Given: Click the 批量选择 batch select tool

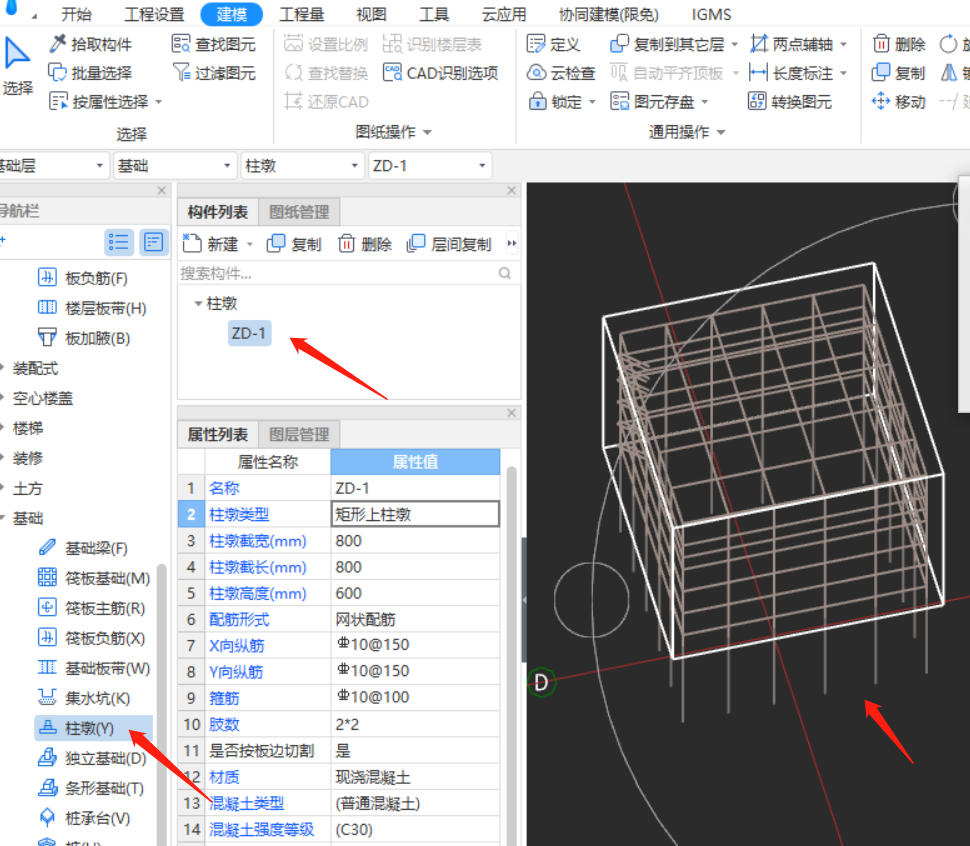Looking at the screenshot, I should click(x=90, y=73).
